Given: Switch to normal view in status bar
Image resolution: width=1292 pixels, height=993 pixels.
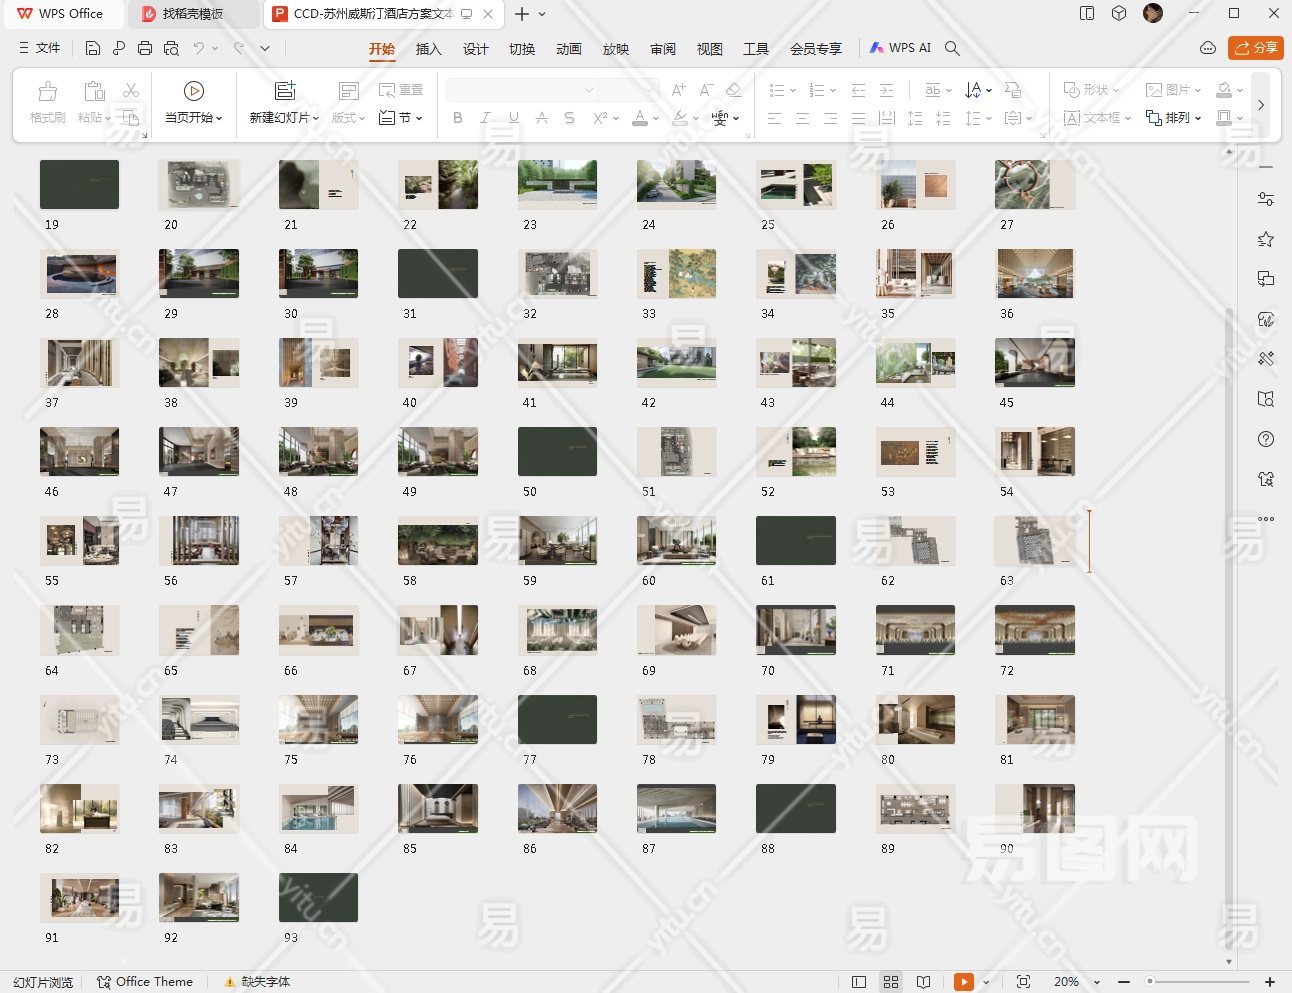Looking at the screenshot, I should tap(859, 982).
